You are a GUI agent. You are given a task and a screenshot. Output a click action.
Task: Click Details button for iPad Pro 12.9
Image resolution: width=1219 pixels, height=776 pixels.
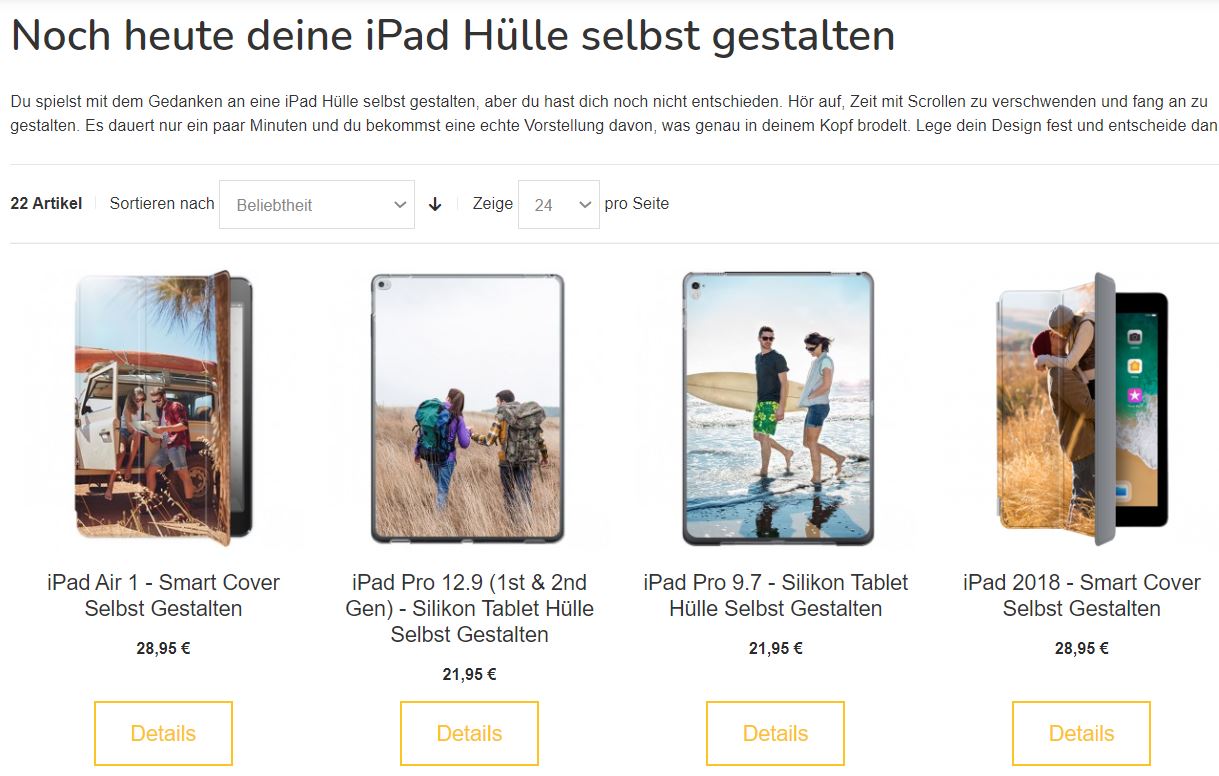pos(469,733)
